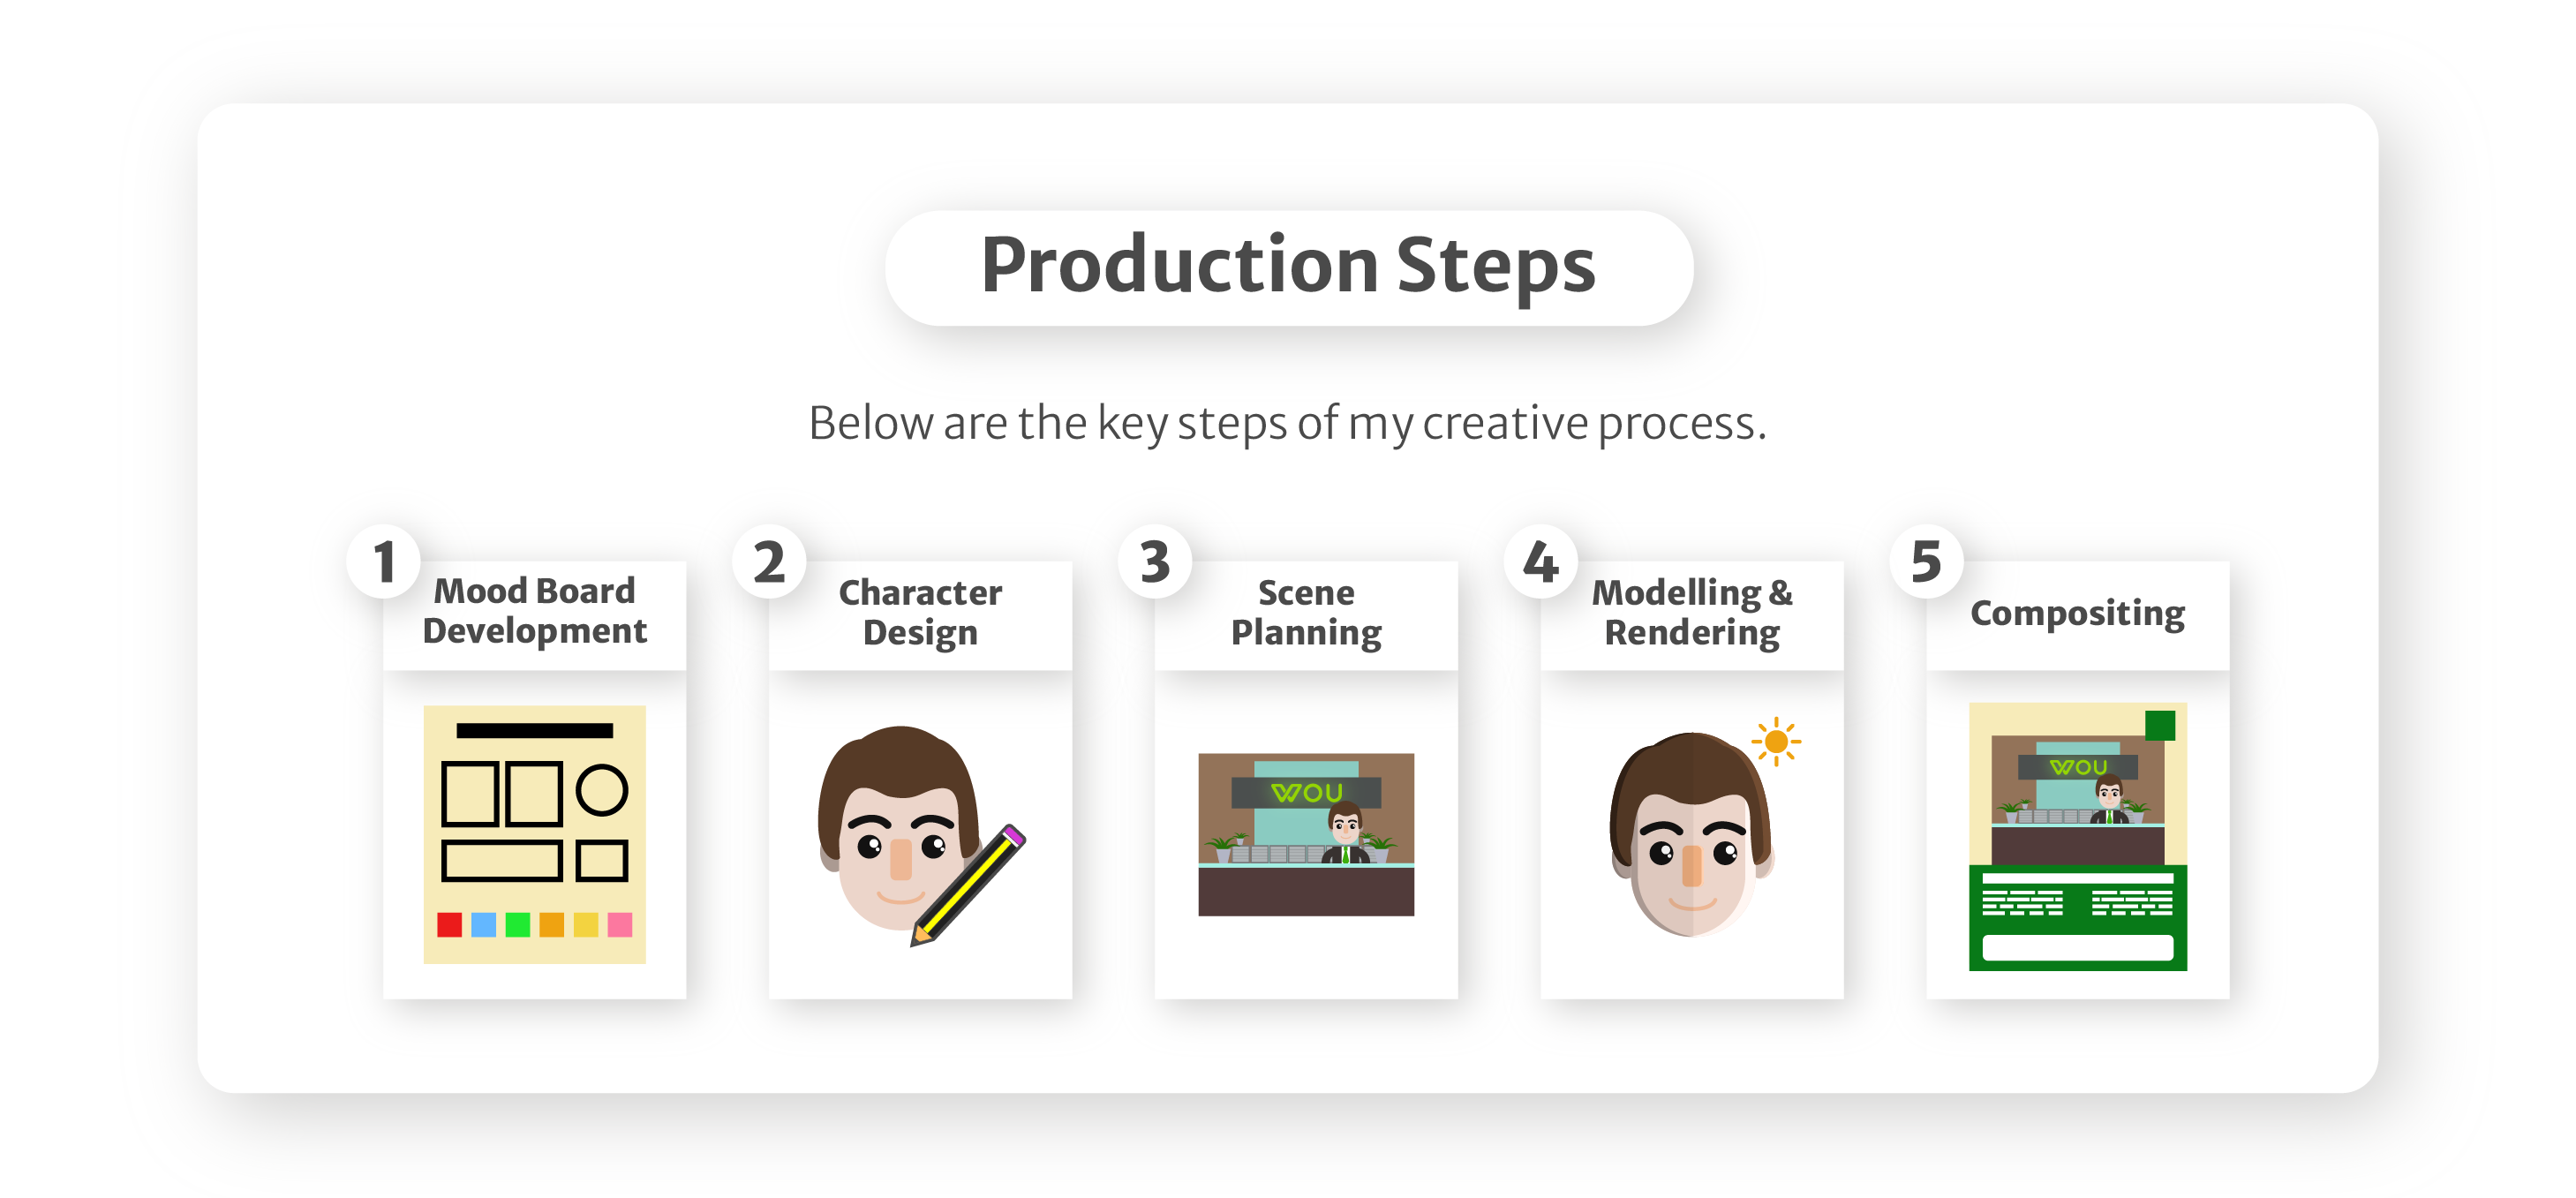The width and height of the screenshot is (2576, 1198).
Task: Open the Compositing card heading
Action: 2077,612
